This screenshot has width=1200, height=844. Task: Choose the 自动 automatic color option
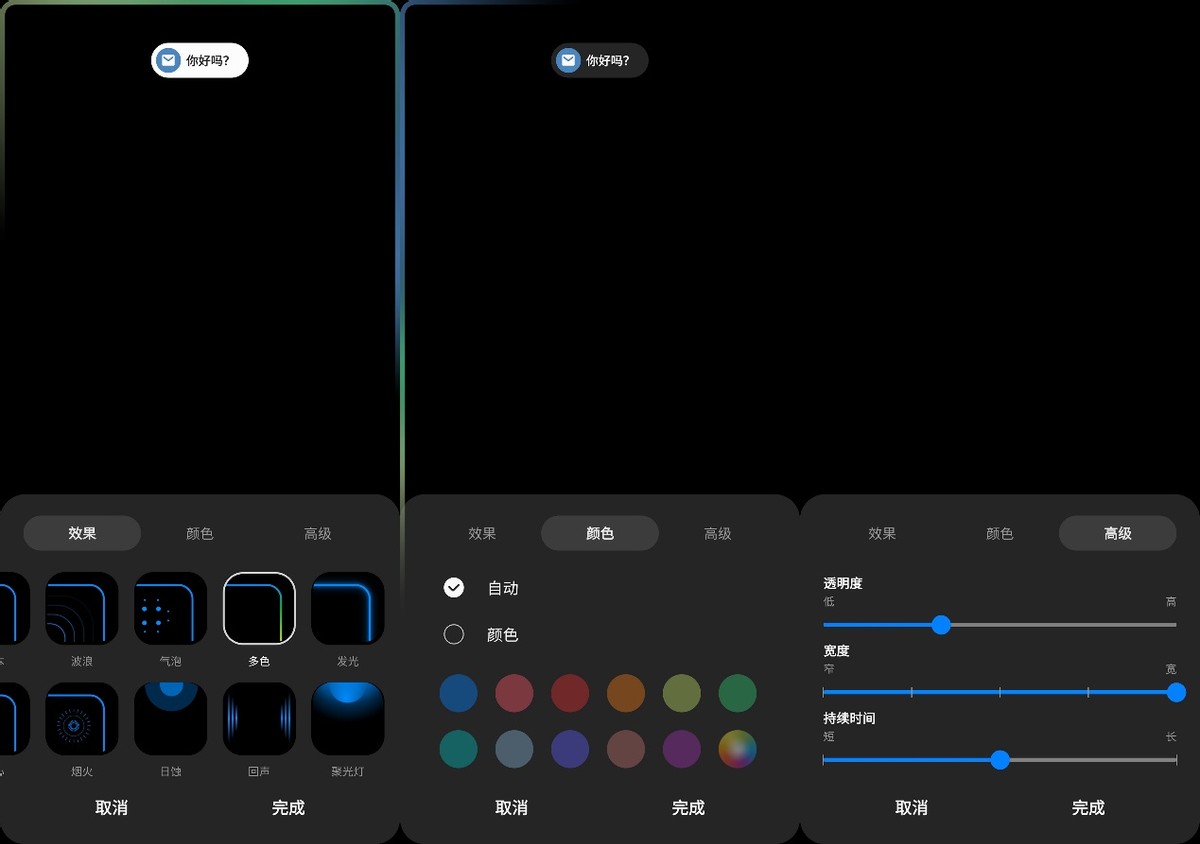pyautogui.click(x=454, y=588)
